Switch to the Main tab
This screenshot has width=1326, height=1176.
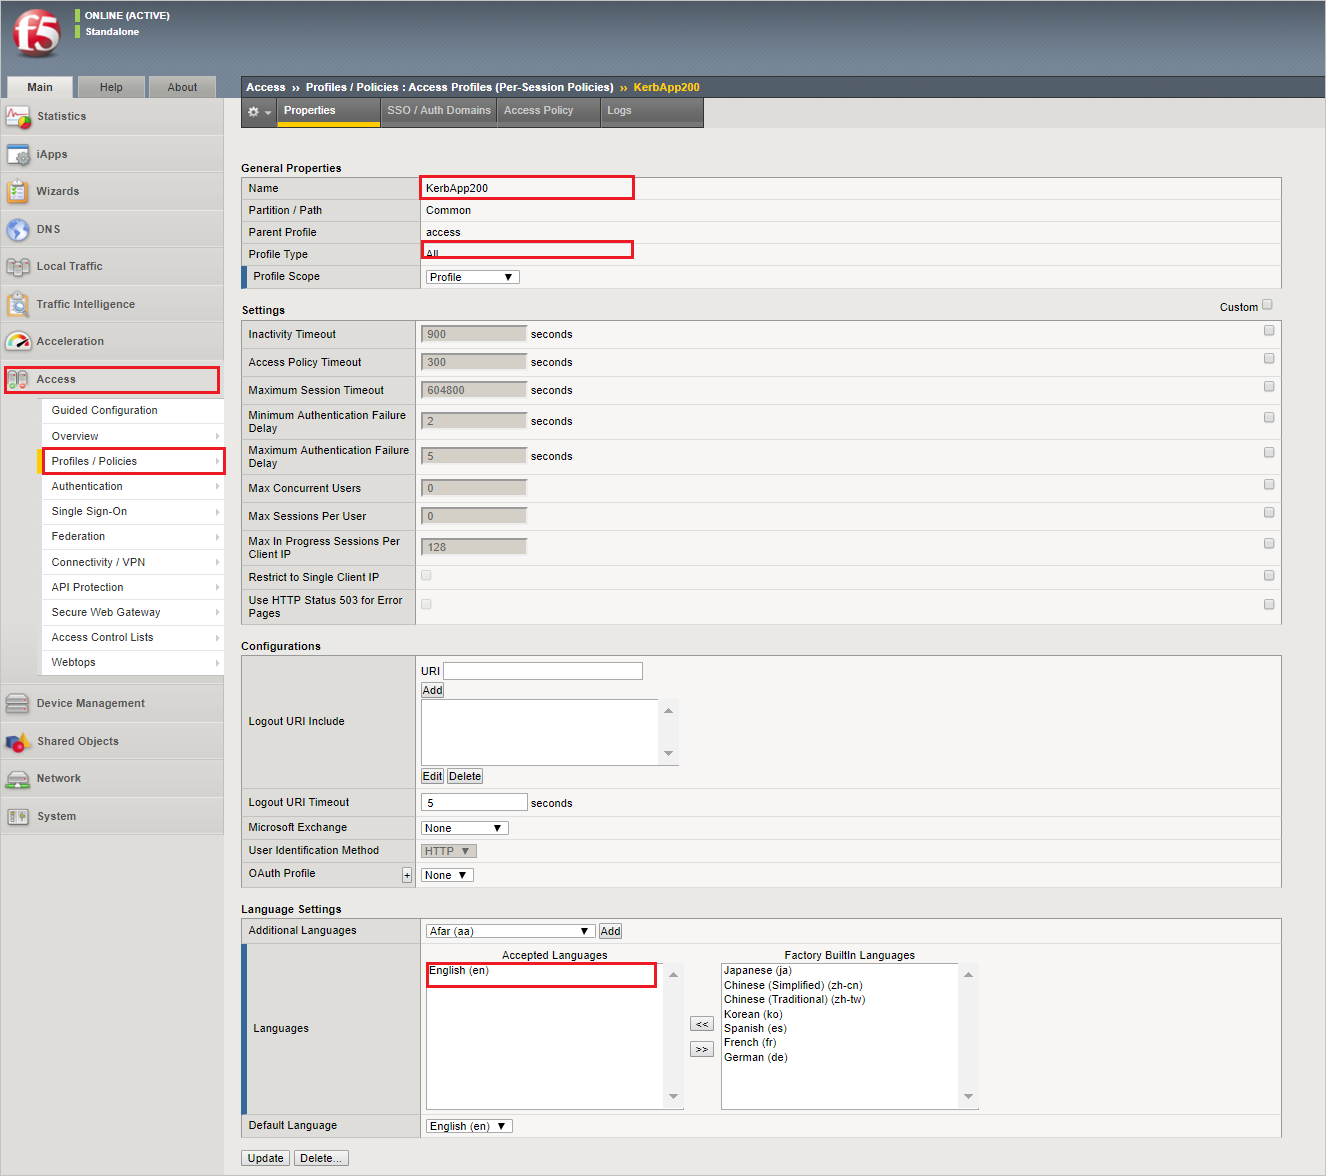(40, 87)
